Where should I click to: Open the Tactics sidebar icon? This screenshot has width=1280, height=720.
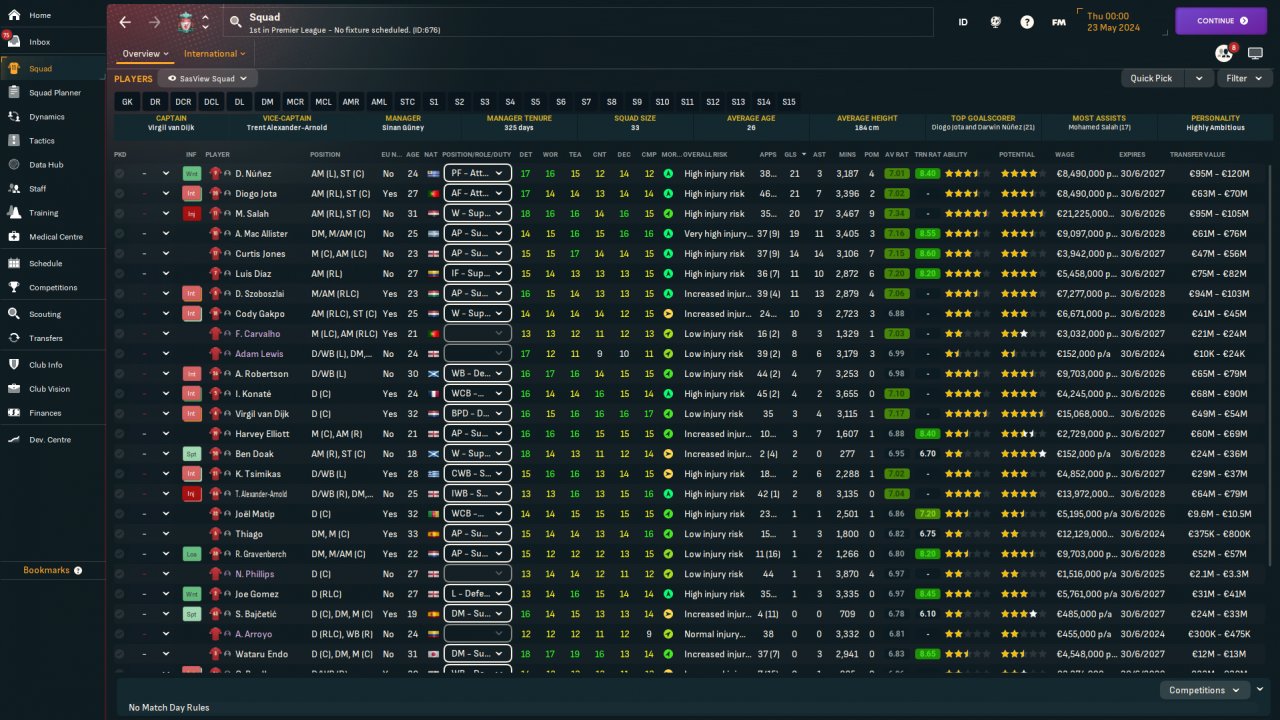point(14,141)
